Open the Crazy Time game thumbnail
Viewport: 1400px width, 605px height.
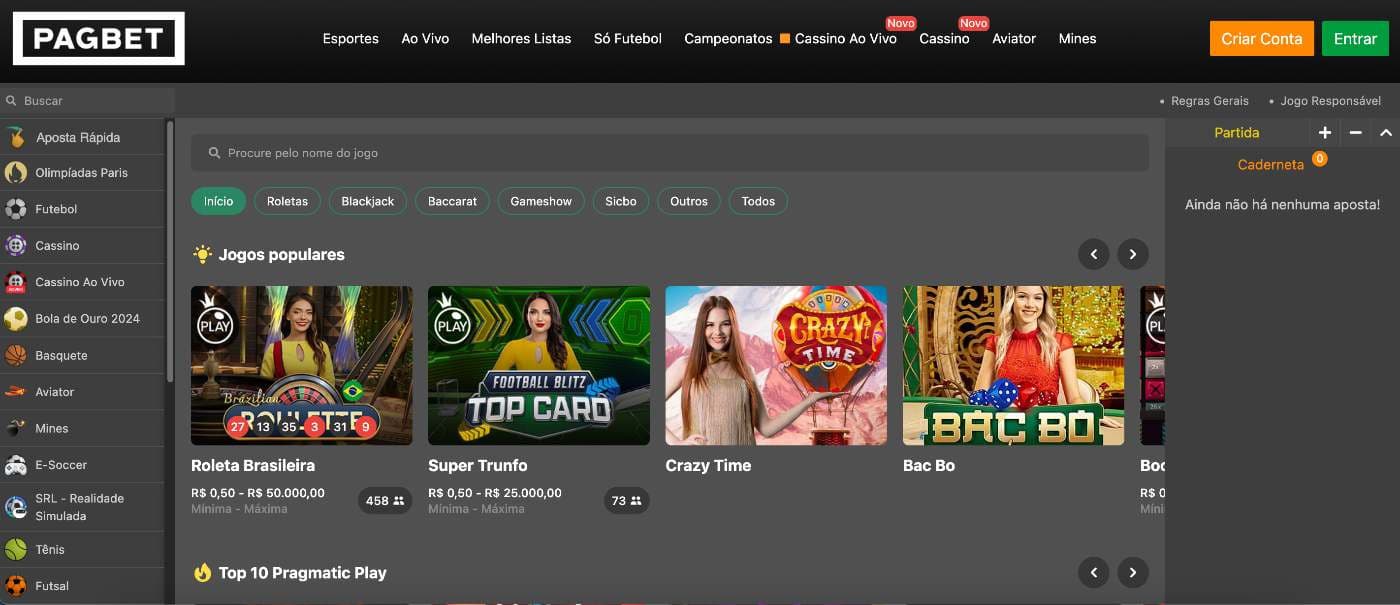pos(776,365)
